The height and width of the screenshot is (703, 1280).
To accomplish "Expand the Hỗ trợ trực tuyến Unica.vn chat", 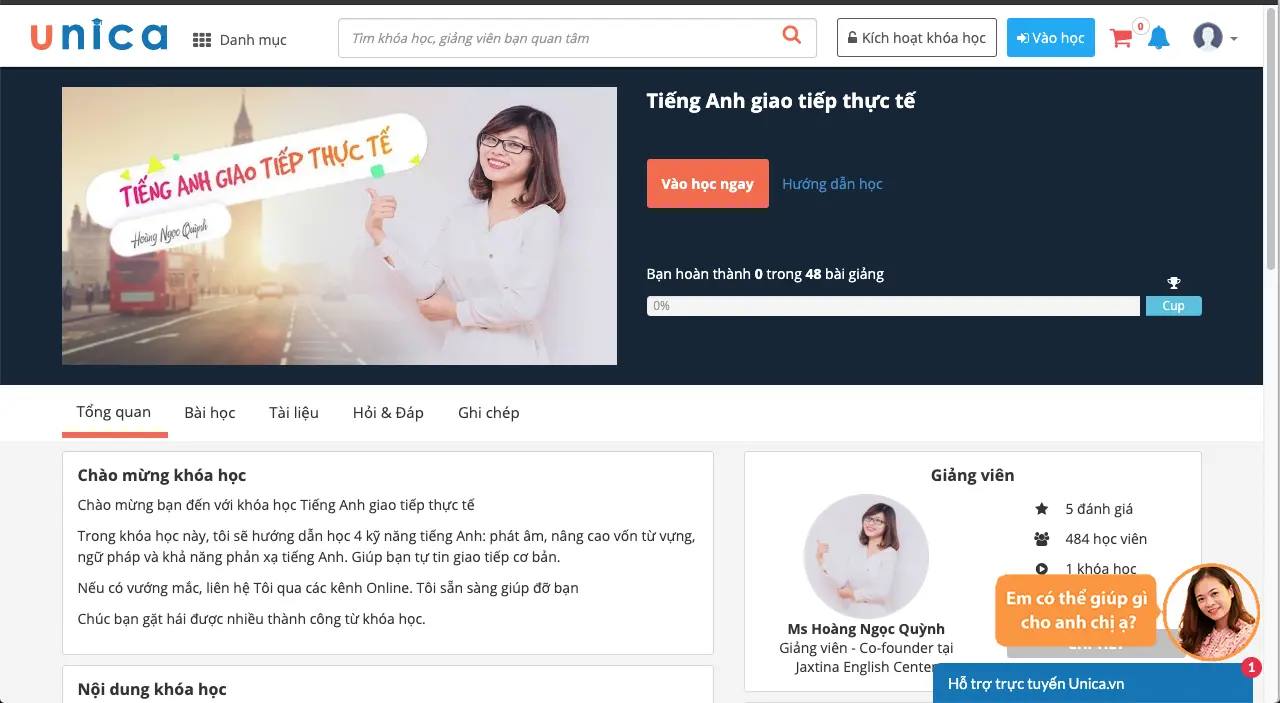I will click(x=1036, y=683).
